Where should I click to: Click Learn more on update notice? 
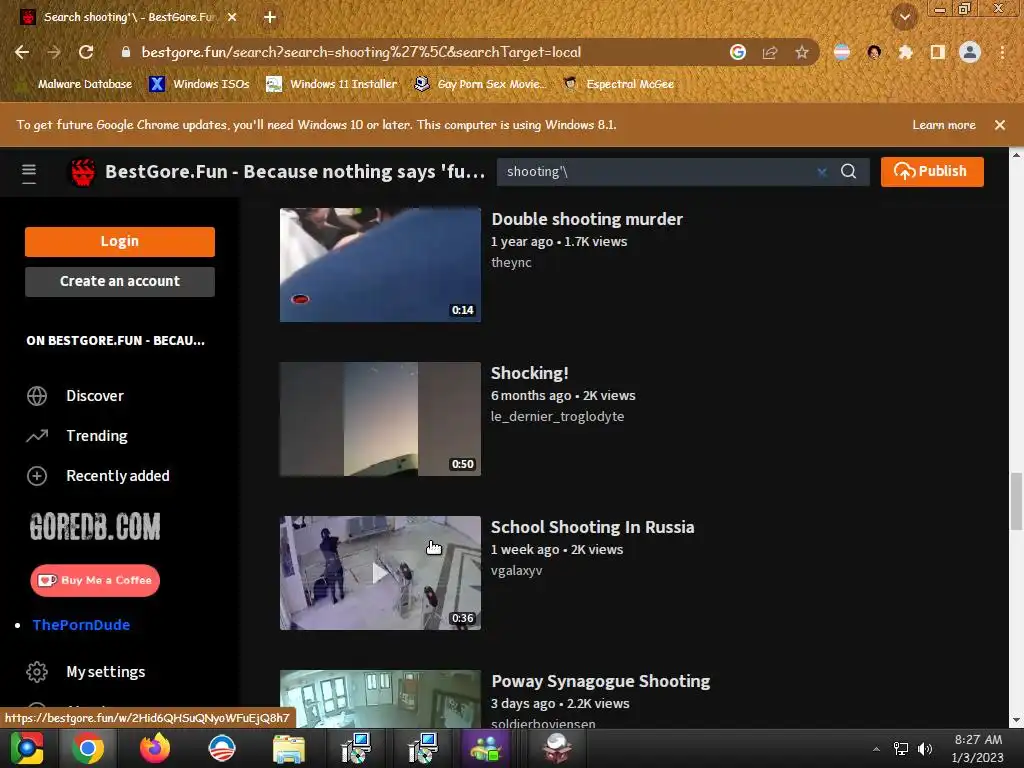tap(944, 125)
